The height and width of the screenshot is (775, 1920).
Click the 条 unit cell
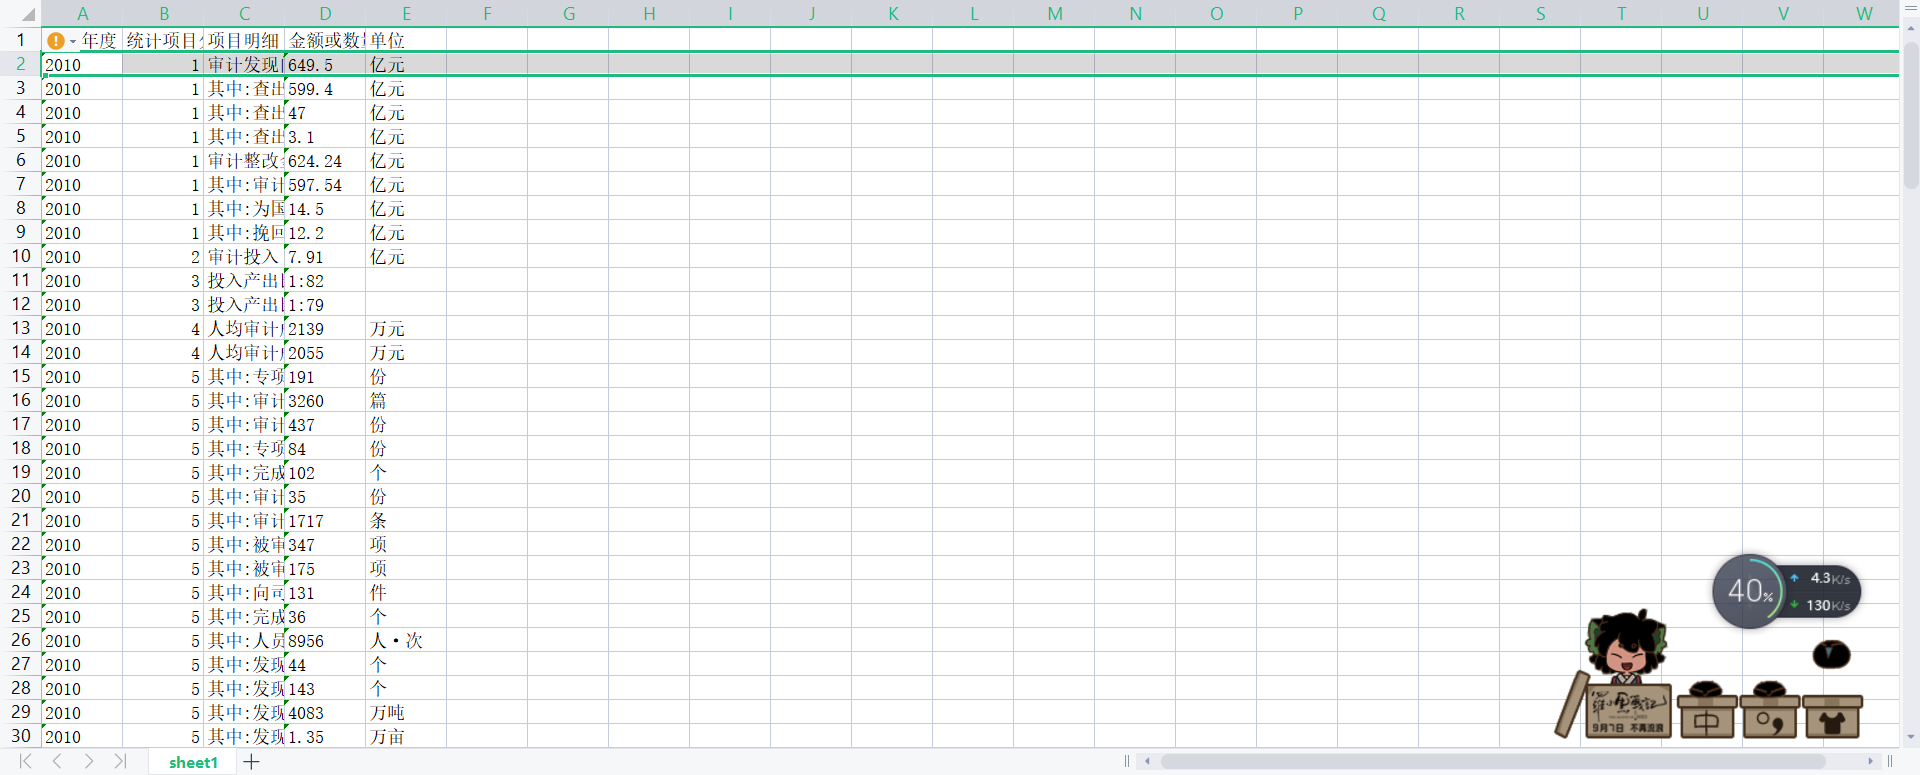(406, 520)
